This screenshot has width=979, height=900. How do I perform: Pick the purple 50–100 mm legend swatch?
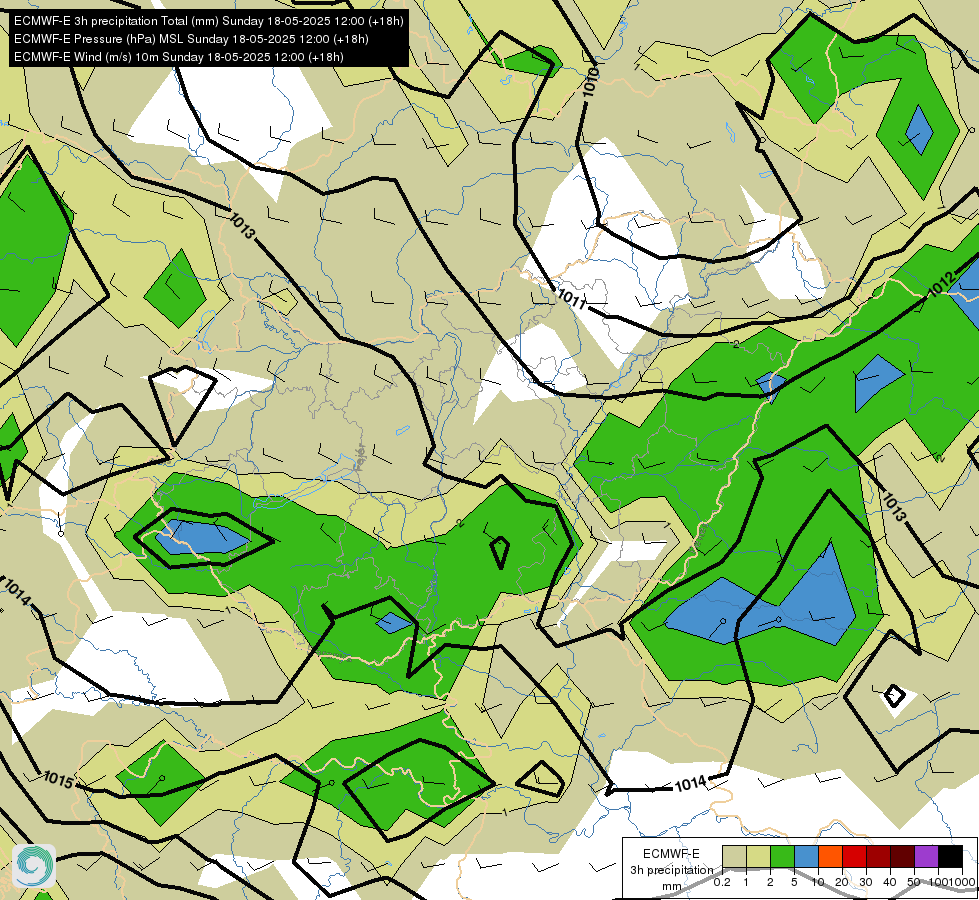click(927, 857)
